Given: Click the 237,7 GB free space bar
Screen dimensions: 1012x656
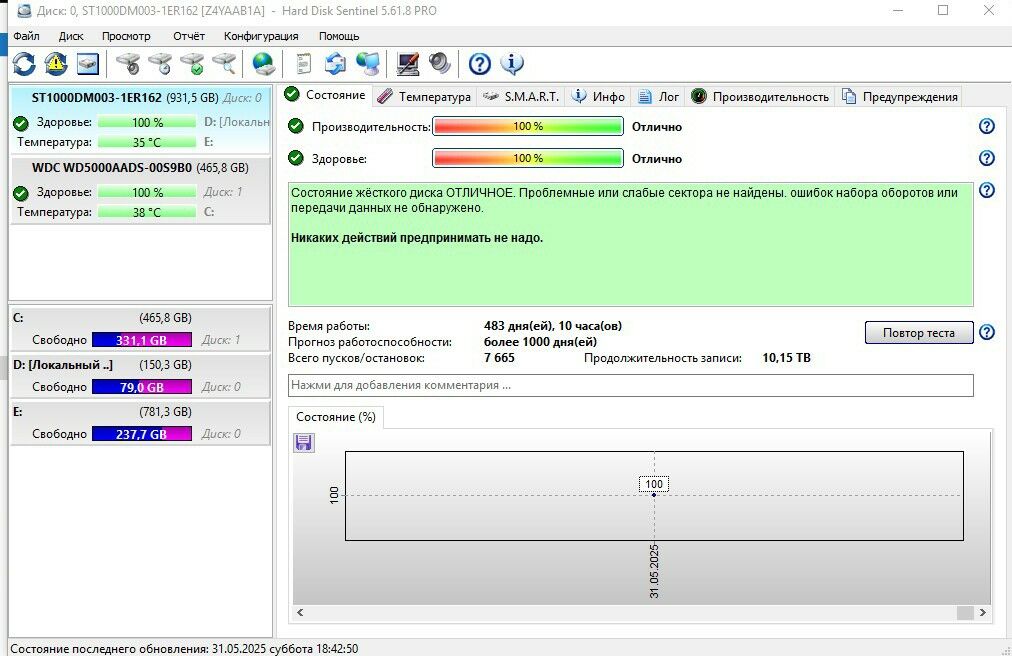Looking at the screenshot, I should click(x=141, y=434).
